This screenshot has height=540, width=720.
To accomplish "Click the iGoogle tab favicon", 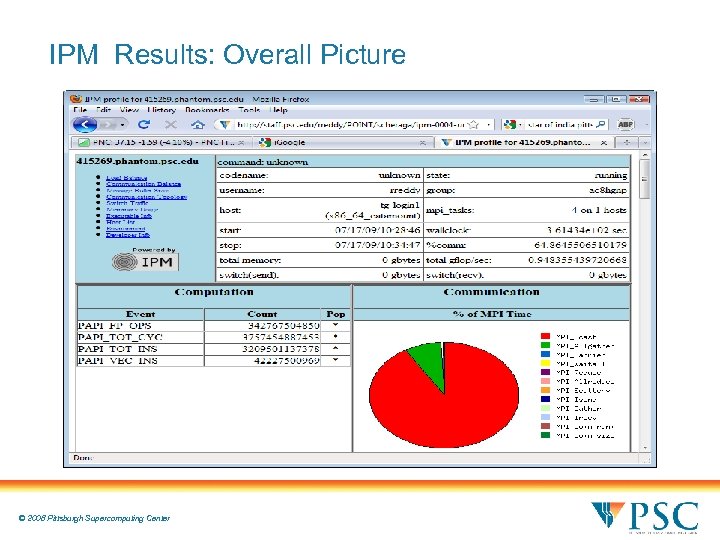I will (x=264, y=143).
